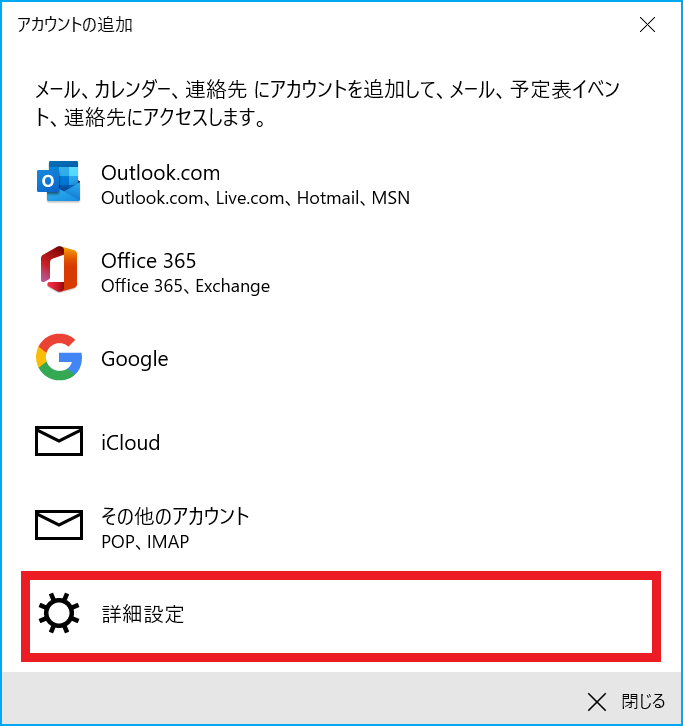Viewport: 683px width, 726px height.
Task: Click the description paragraph about adding accounts
Action: (x=328, y=103)
